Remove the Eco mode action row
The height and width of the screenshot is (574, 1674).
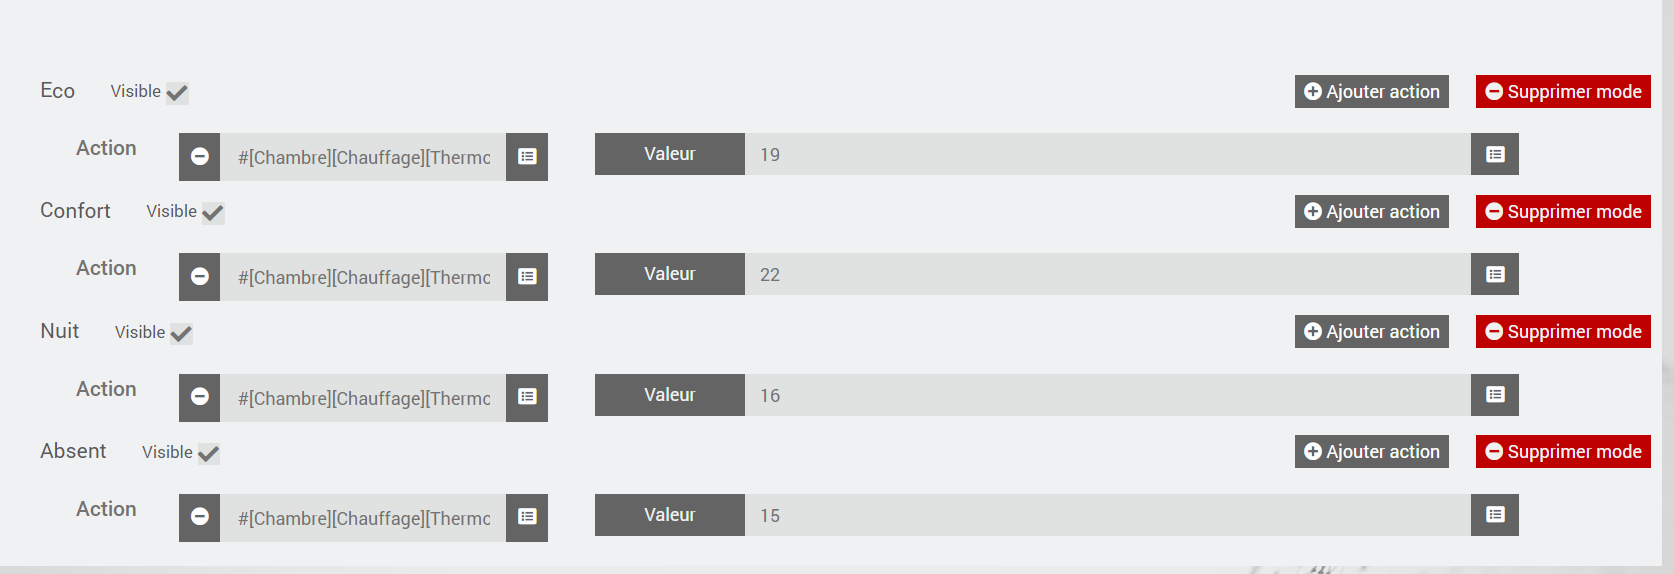click(x=199, y=157)
